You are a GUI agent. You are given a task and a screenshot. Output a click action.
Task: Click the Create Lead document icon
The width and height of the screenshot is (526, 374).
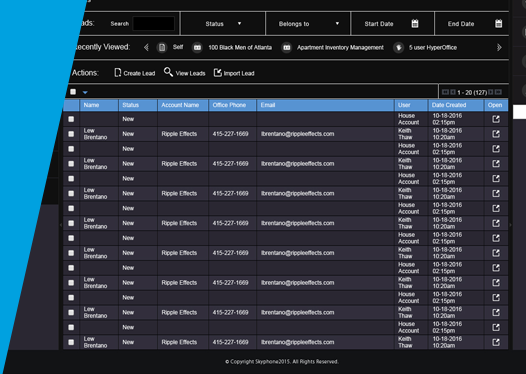117,72
